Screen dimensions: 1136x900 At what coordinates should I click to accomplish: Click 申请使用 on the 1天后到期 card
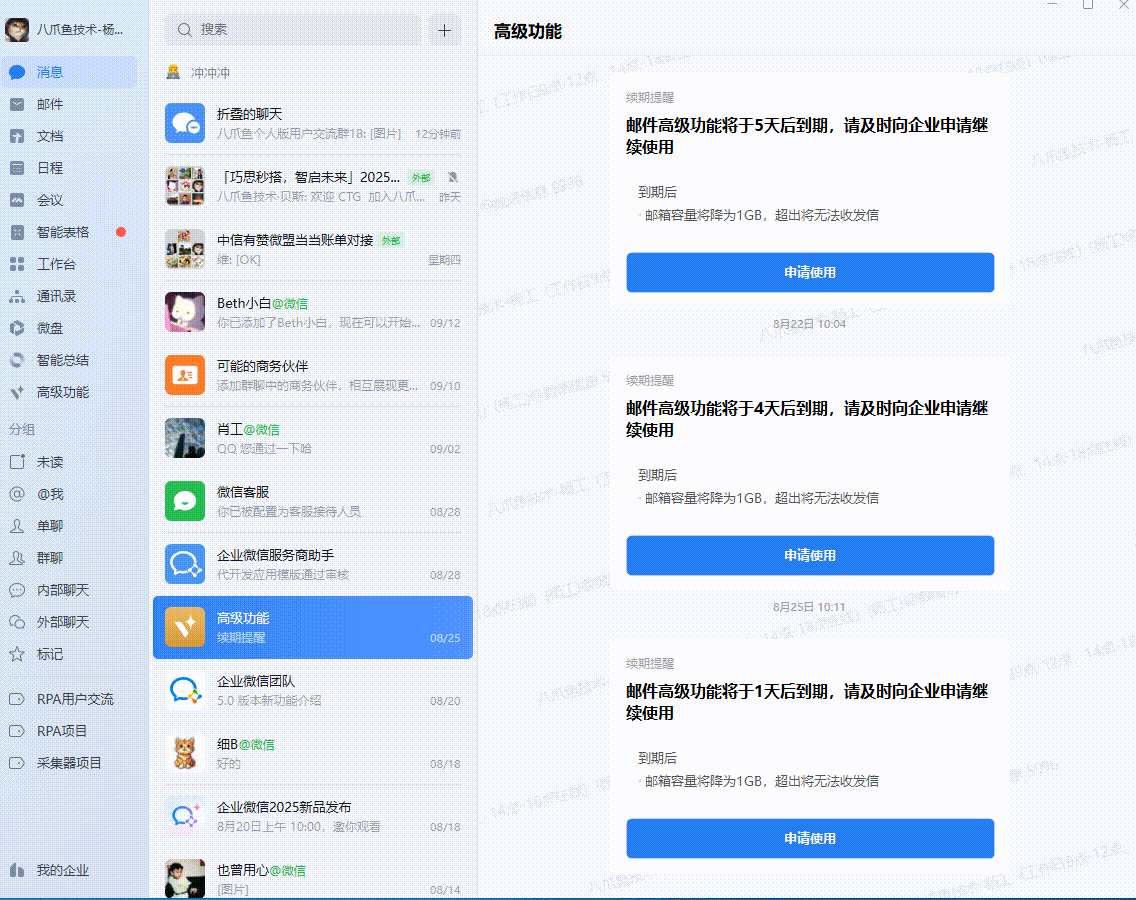click(810, 838)
